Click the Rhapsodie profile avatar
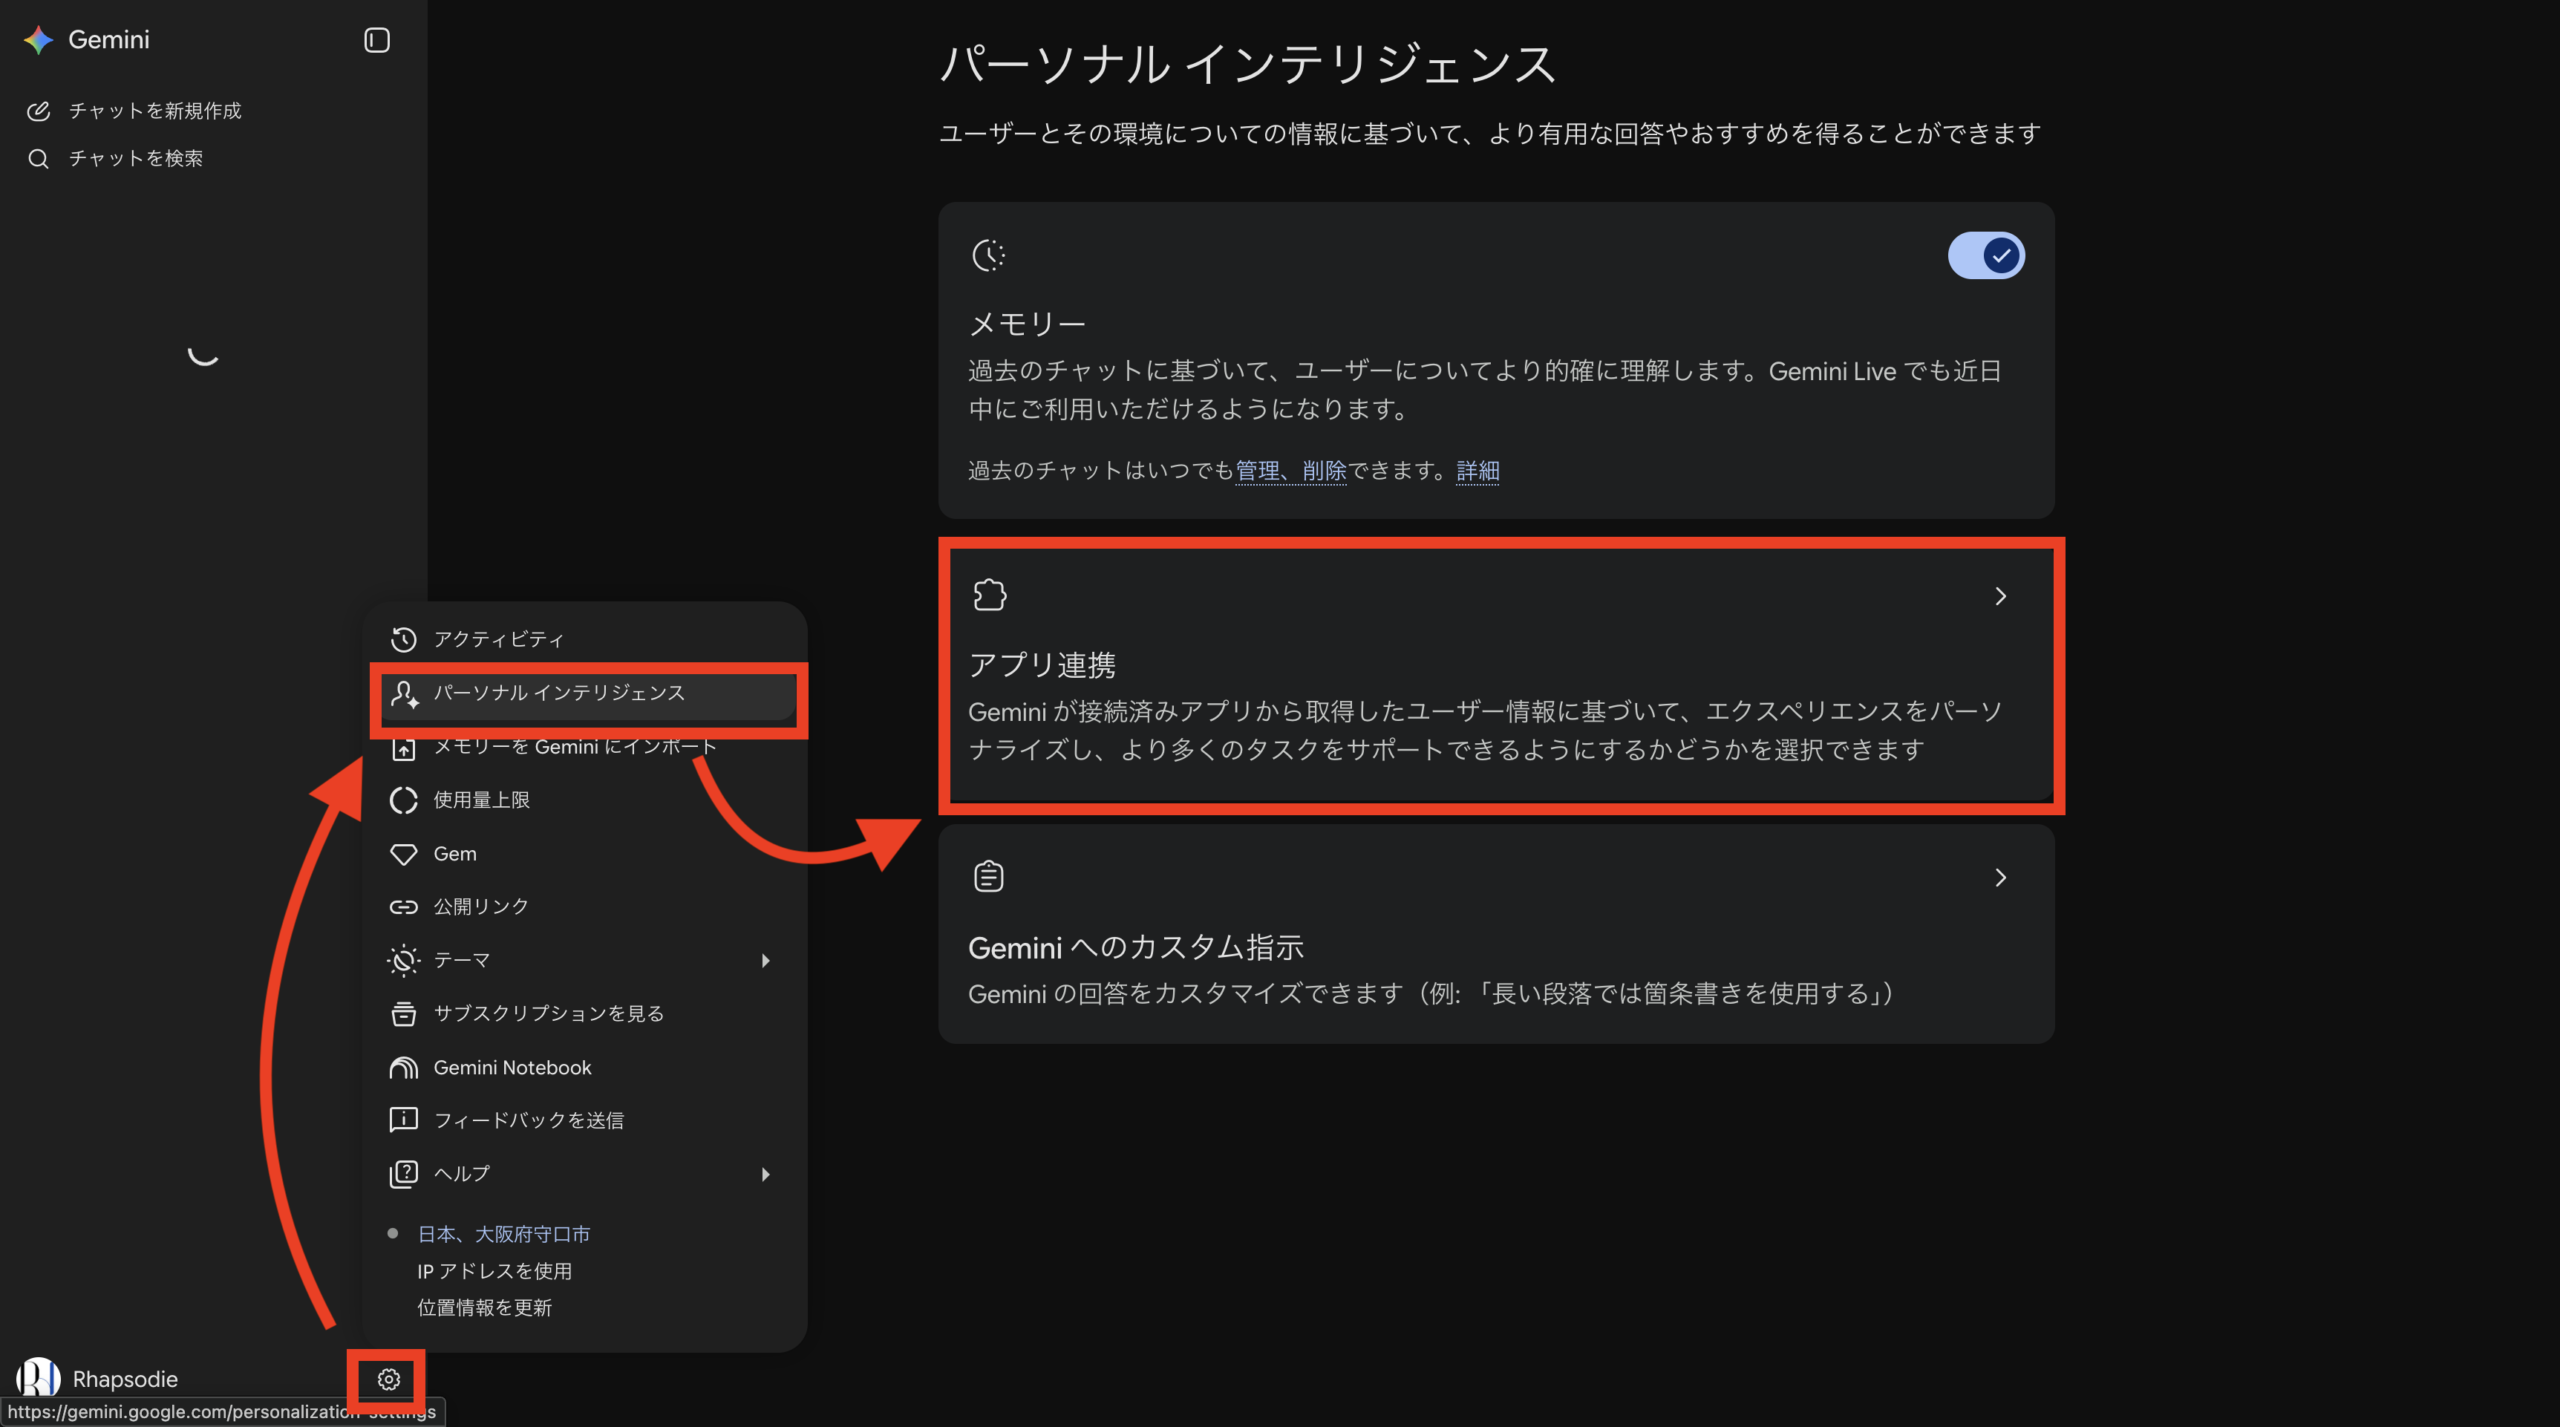Screen dimensions: 2560x1427 [x=38, y=1379]
